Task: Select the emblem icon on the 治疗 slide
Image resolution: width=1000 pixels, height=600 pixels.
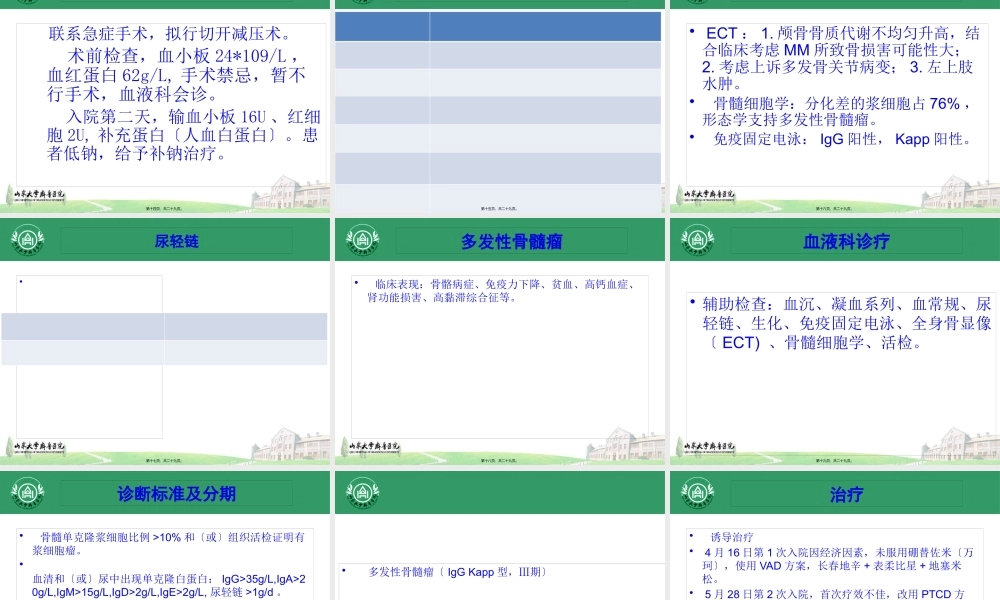Action: 697,492
